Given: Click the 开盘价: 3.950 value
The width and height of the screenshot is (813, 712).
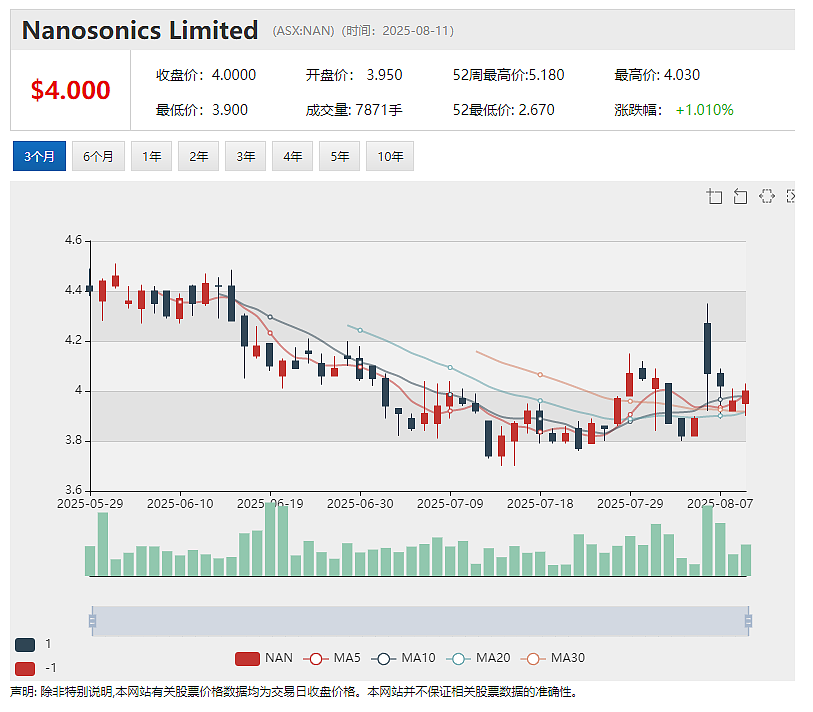Looking at the screenshot, I should 354,75.
